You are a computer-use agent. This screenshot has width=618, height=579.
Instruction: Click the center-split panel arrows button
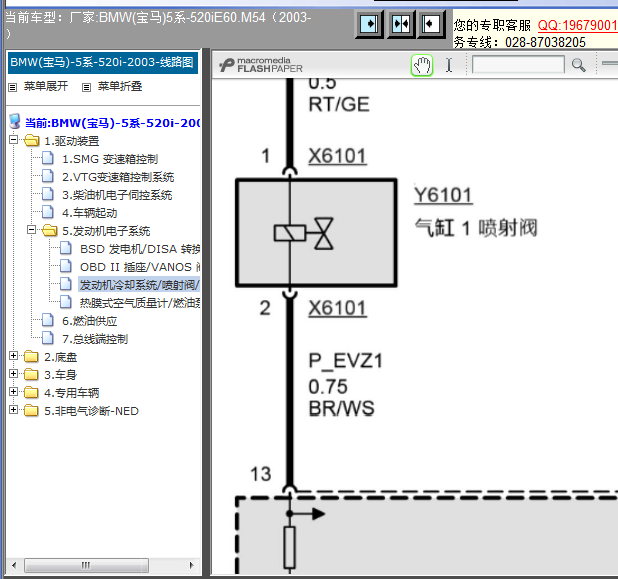point(401,24)
